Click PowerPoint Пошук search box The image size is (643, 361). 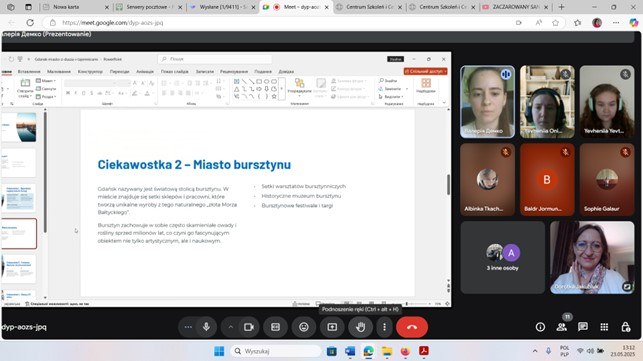(215, 59)
